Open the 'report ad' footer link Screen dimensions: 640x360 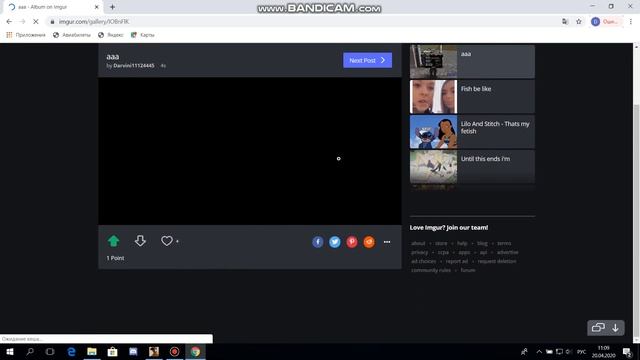(457, 261)
